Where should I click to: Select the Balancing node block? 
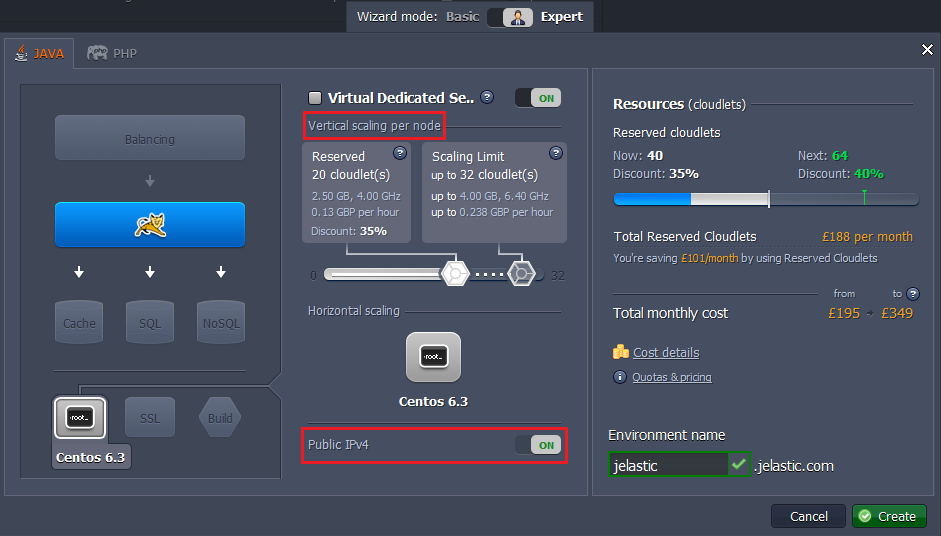(x=150, y=138)
